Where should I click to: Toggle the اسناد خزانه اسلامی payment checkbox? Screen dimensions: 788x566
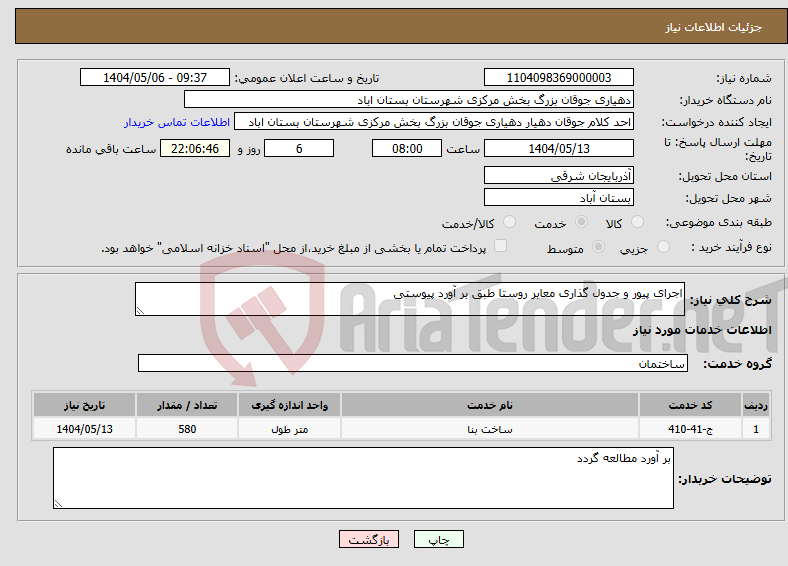[x=501, y=246]
